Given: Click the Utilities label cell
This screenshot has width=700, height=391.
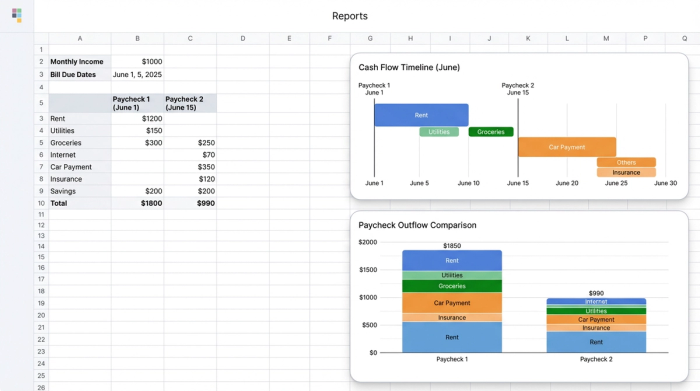Looking at the screenshot, I should coord(80,131).
